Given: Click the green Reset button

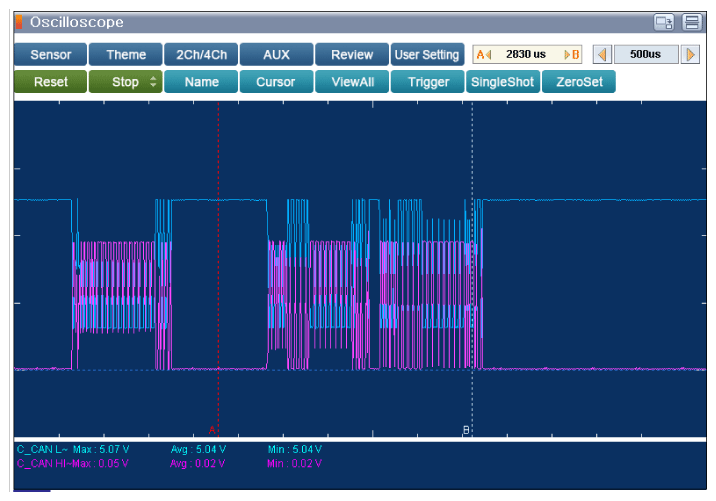Looking at the screenshot, I should (x=50, y=82).
